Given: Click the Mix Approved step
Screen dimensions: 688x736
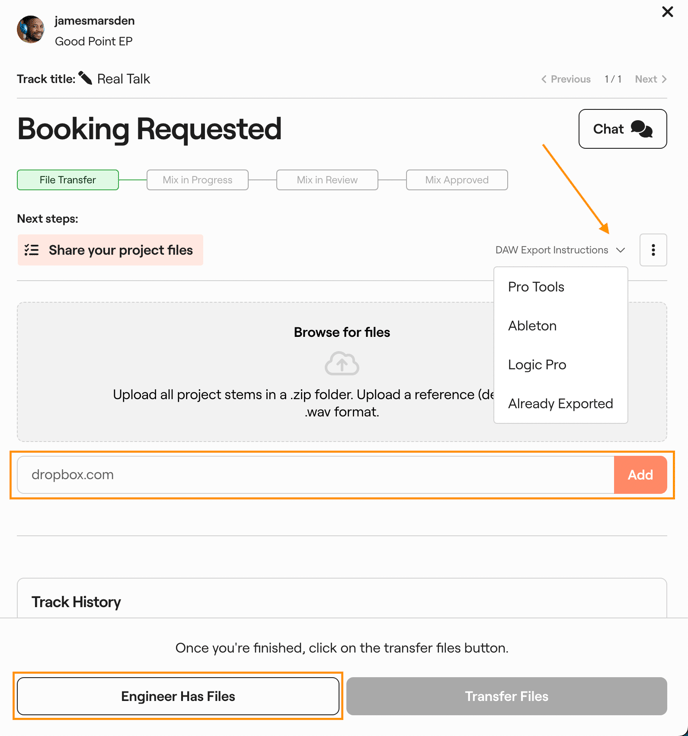Looking at the screenshot, I should [457, 180].
